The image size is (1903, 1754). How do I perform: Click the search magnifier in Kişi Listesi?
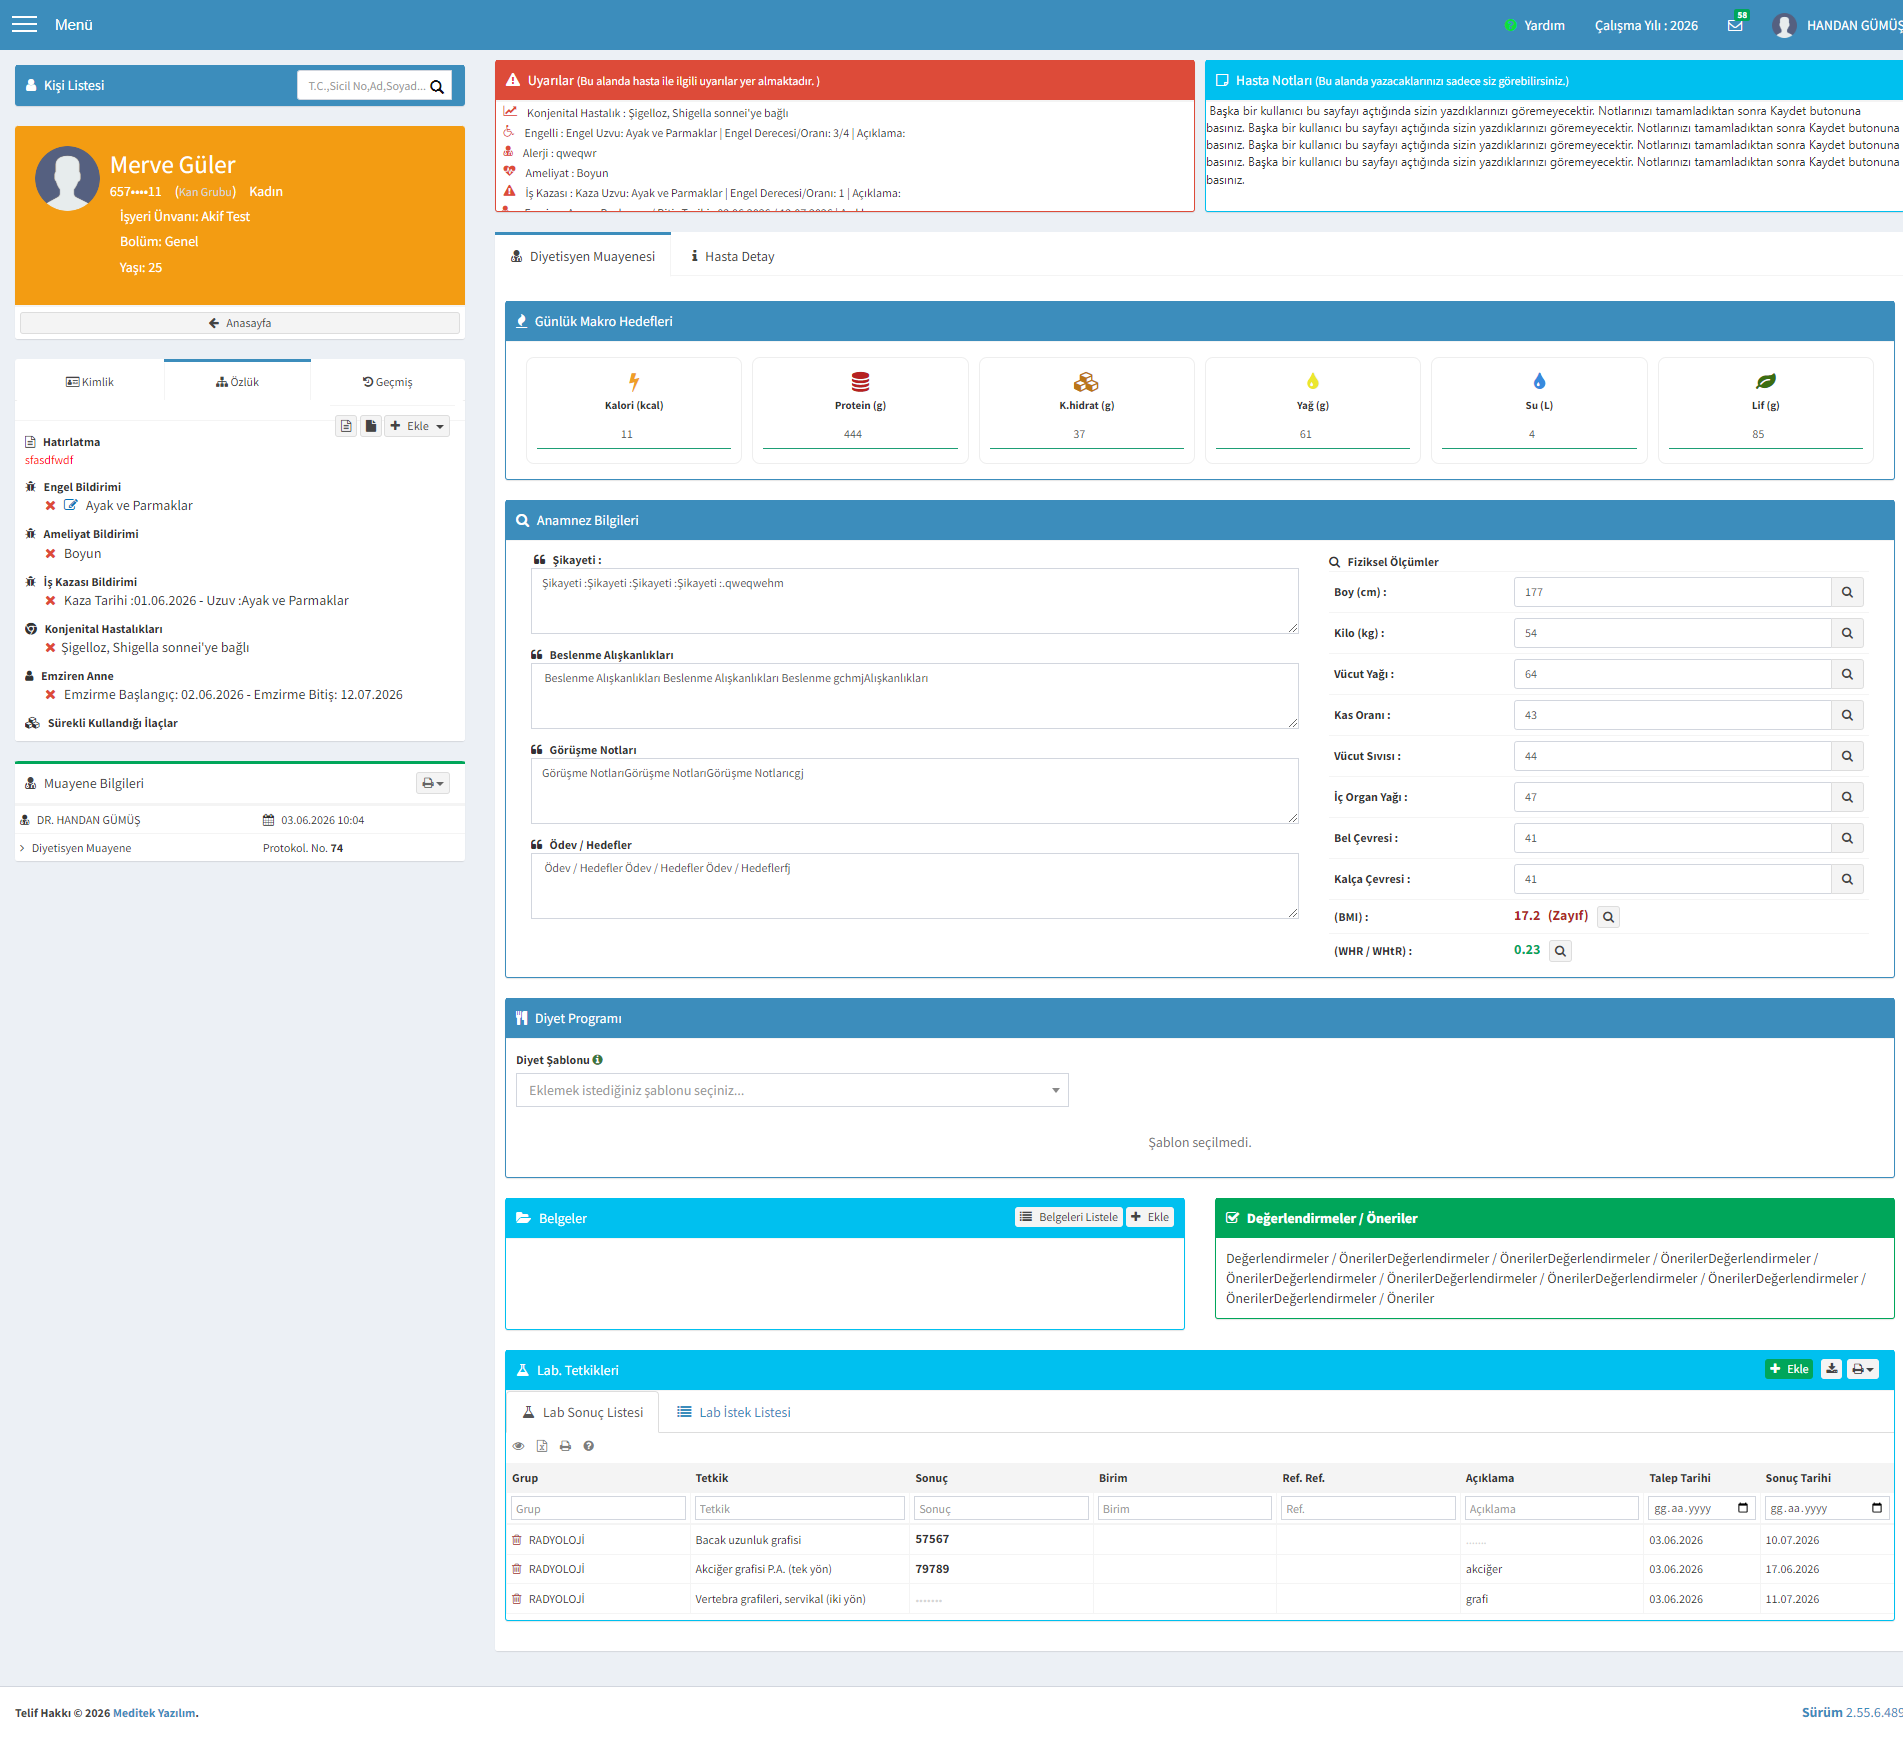tap(437, 86)
